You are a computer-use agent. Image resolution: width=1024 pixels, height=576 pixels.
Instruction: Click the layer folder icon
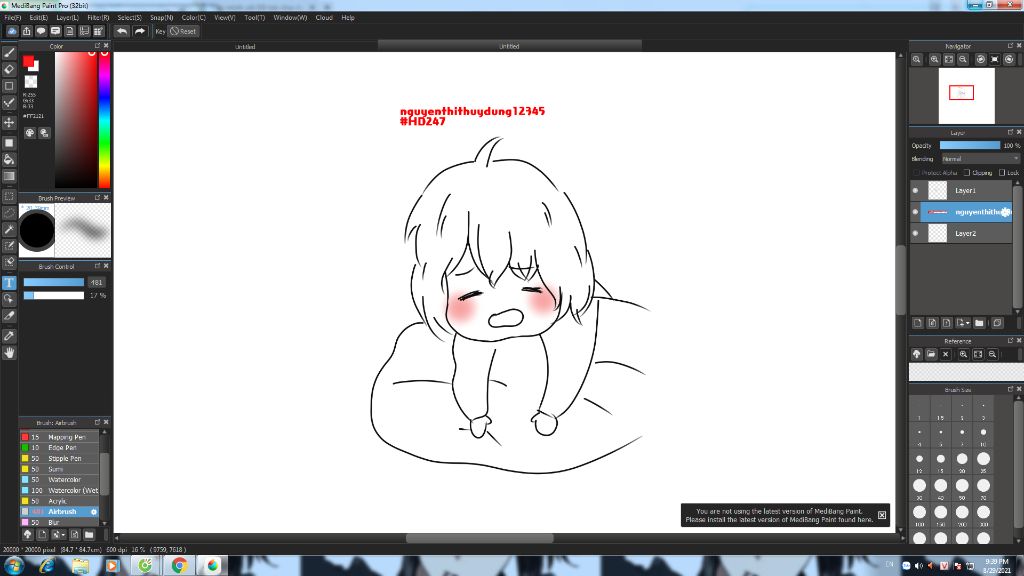pos(979,323)
